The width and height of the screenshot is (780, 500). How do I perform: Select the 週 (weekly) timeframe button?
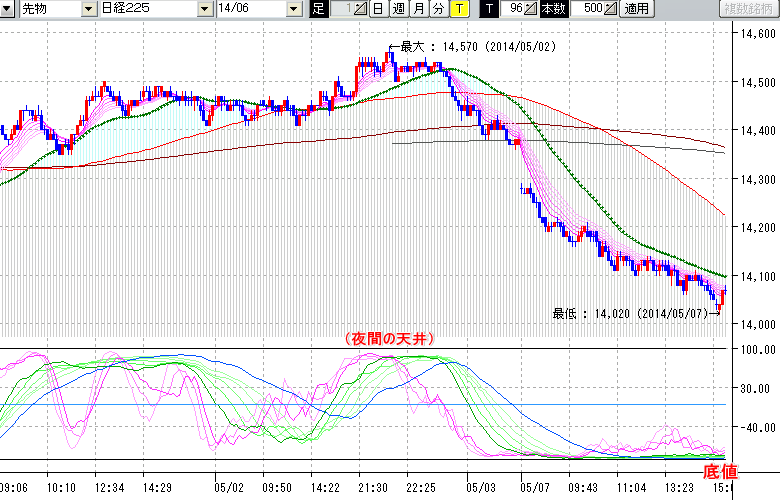pyautogui.click(x=398, y=9)
